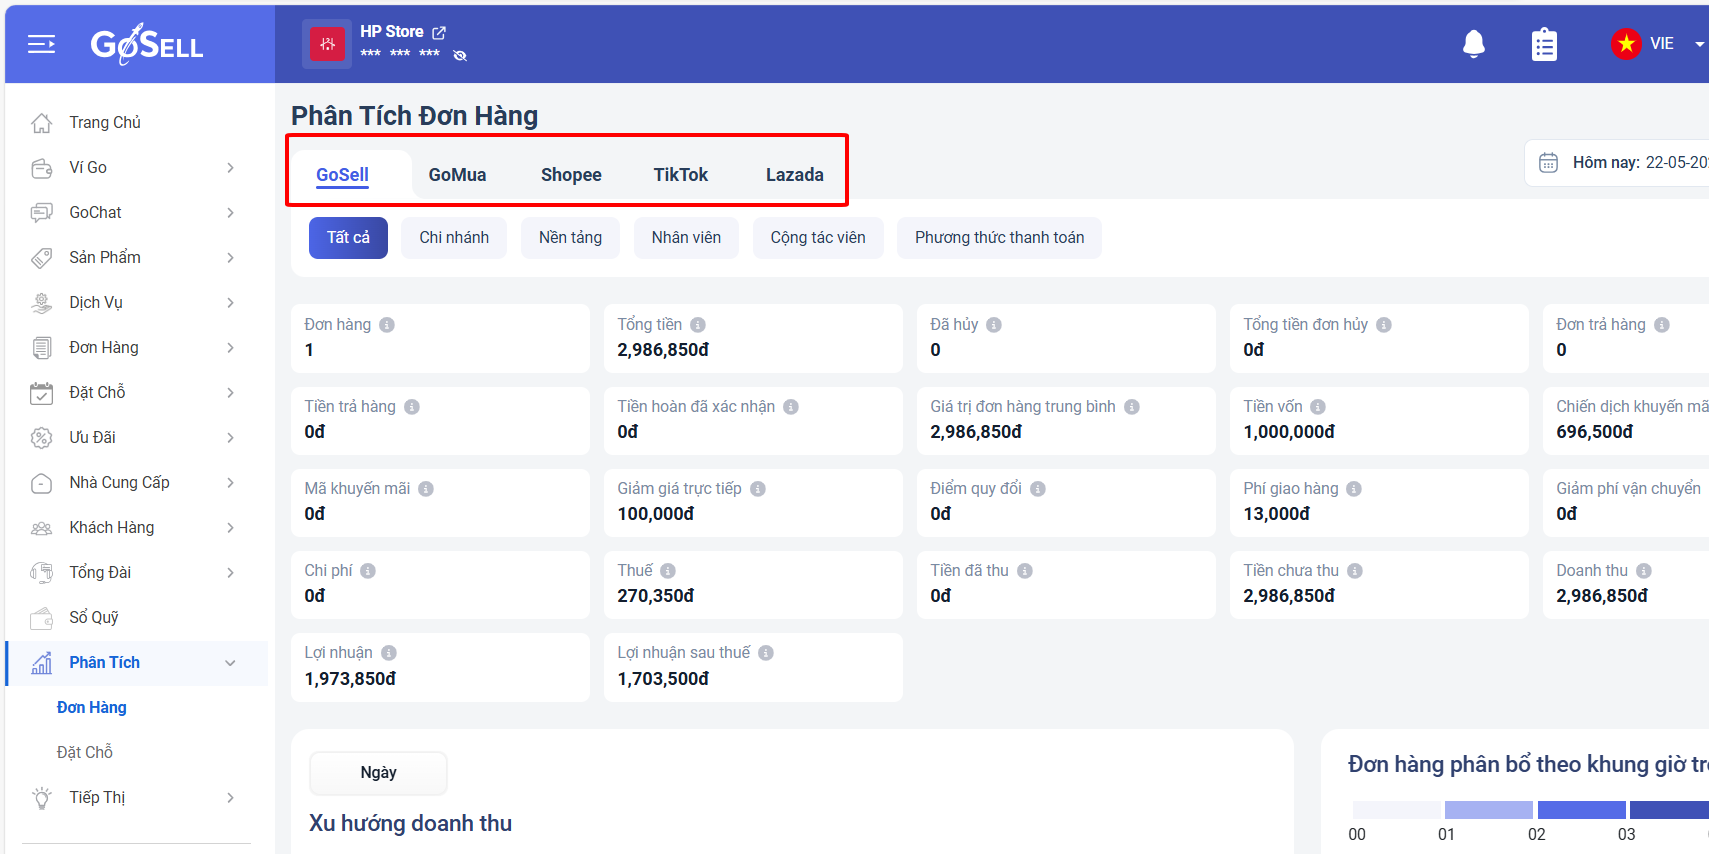Screen dimensions: 1709x854
Task: Click info icon beside Thuế
Action: click(x=668, y=571)
